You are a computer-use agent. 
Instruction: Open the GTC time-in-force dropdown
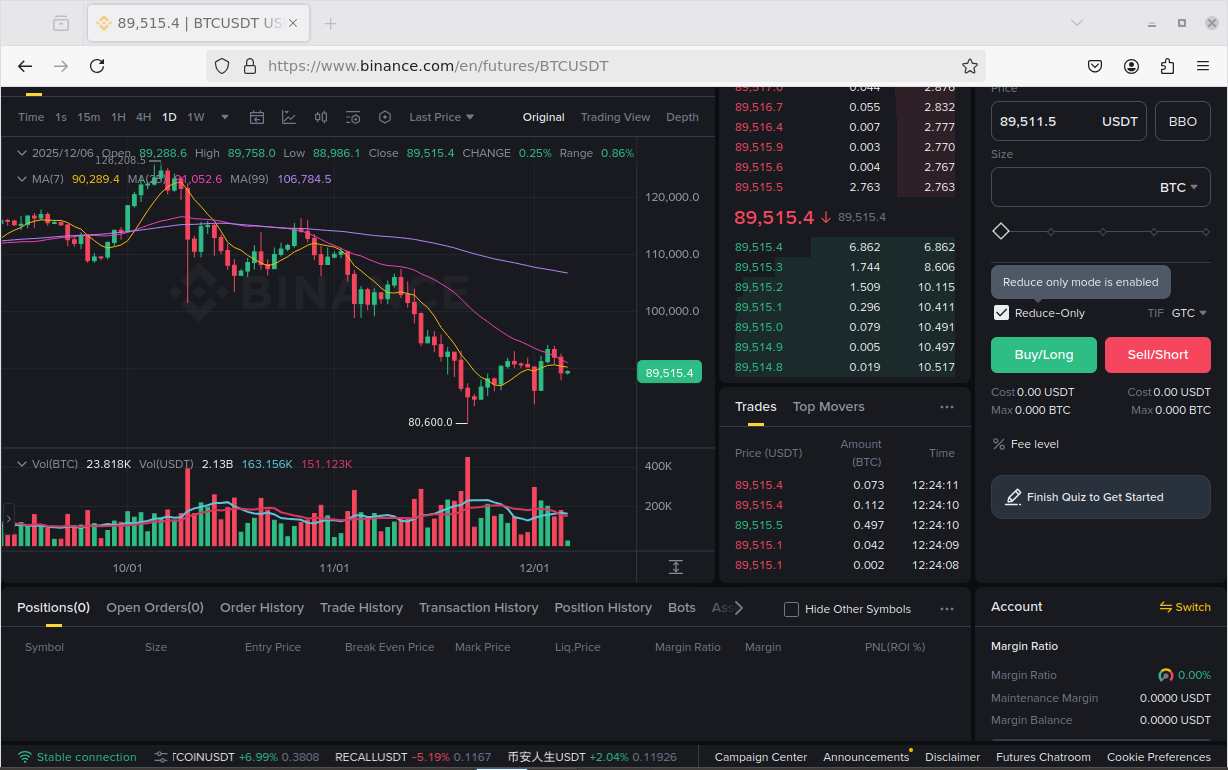pyautogui.click(x=1188, y=313)
